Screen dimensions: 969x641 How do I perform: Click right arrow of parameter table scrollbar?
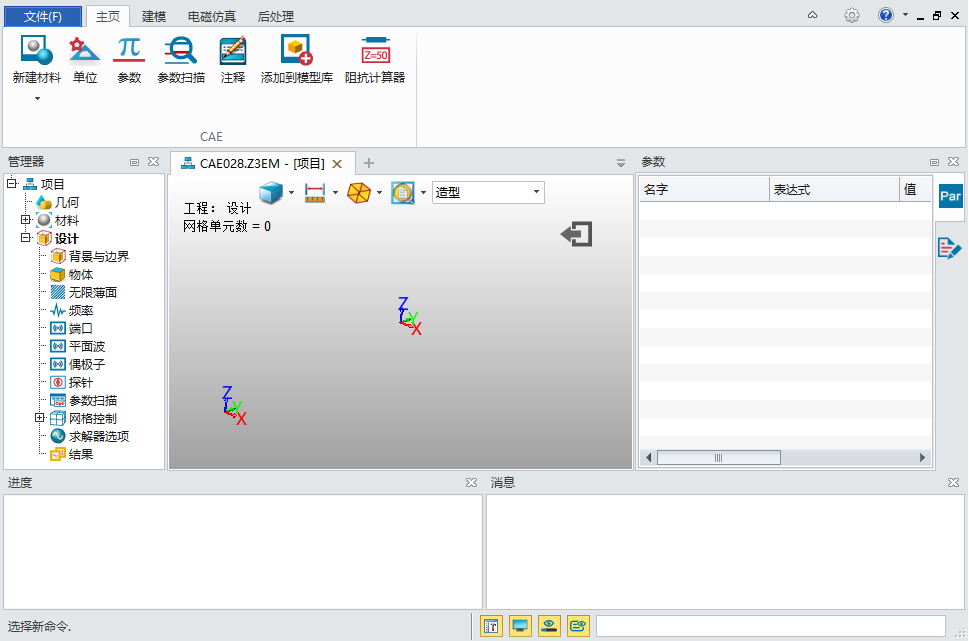[x=922, y=457]
